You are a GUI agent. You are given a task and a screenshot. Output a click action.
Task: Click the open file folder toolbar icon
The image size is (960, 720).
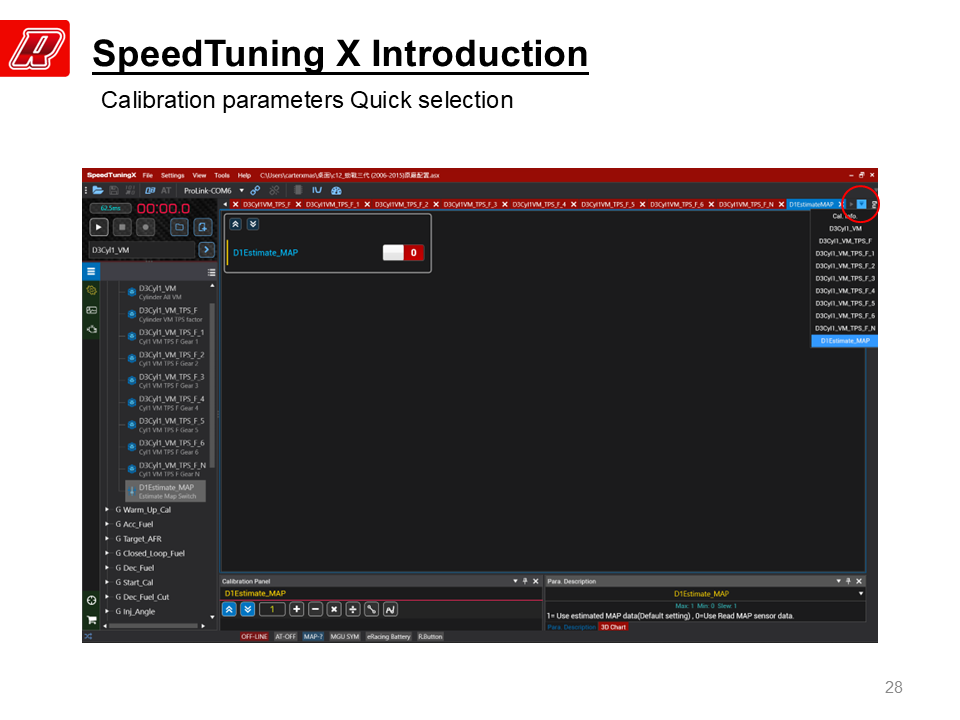(98, 190)
